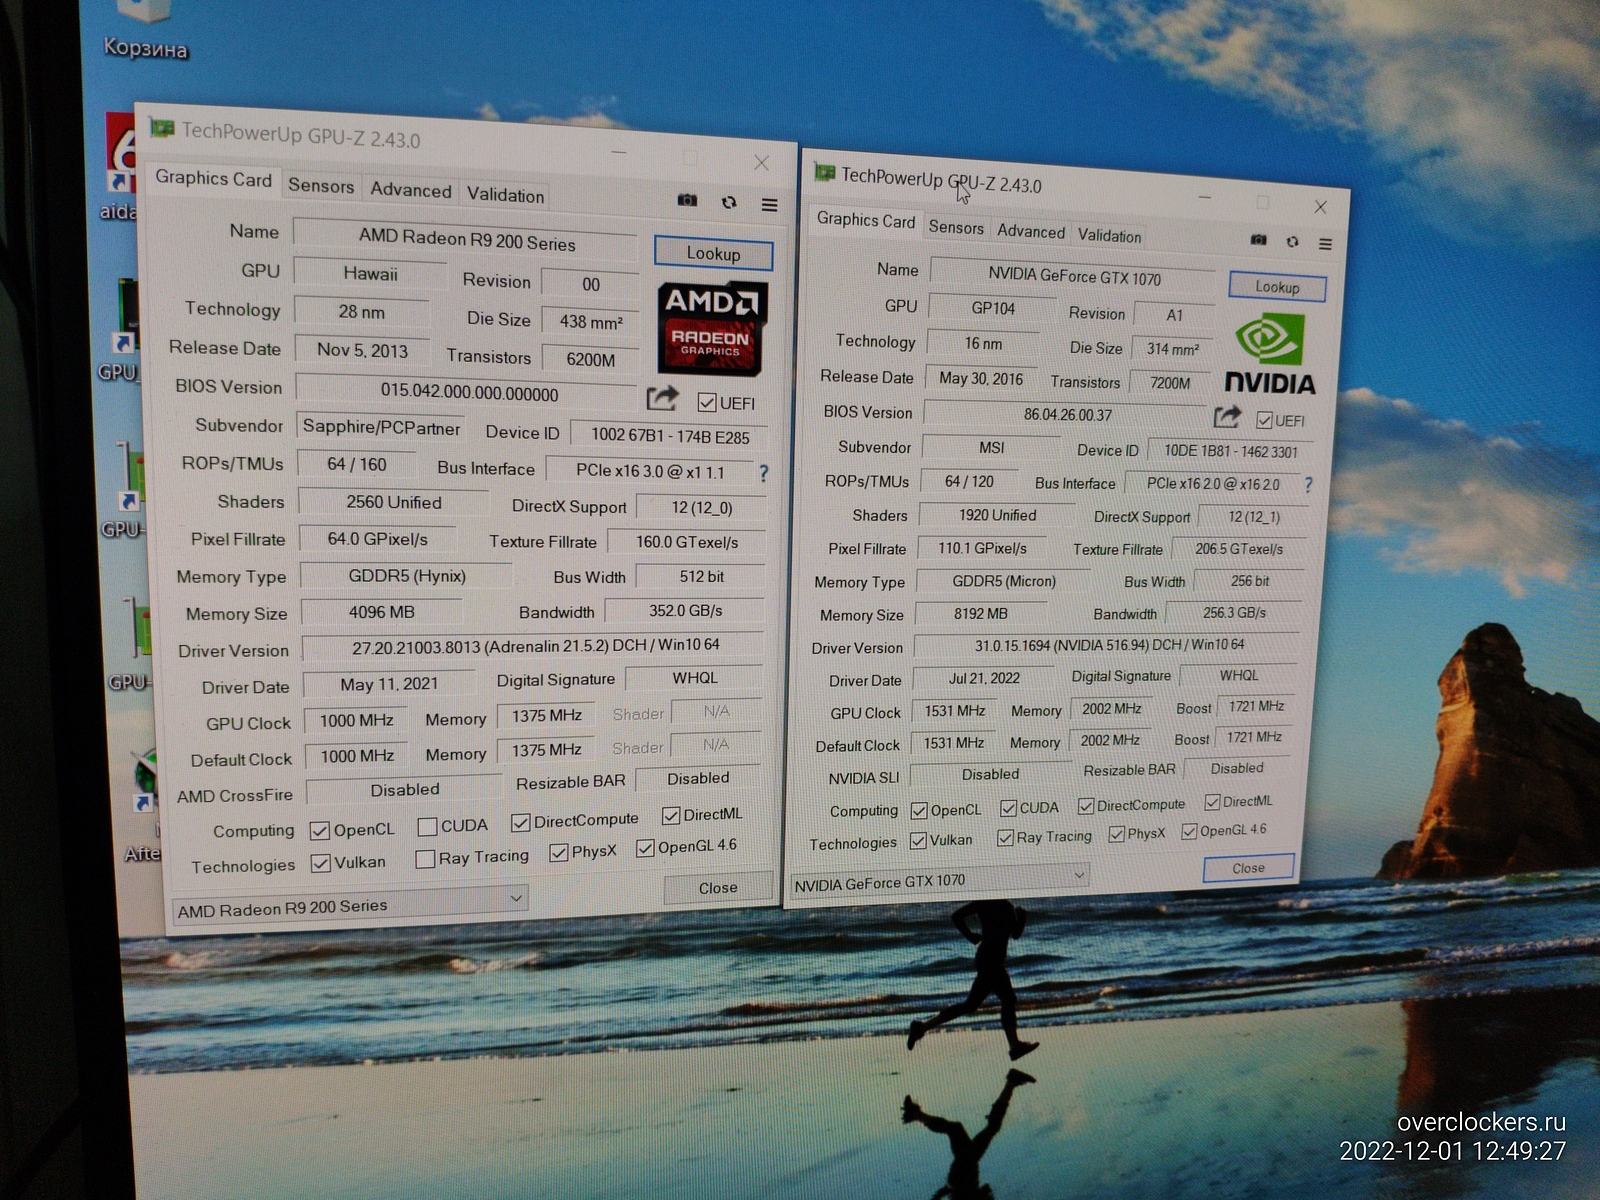Click the GDDR5 (Micron) memory type value
Screen dimensions: 1600x1200
coord(1003,582)
